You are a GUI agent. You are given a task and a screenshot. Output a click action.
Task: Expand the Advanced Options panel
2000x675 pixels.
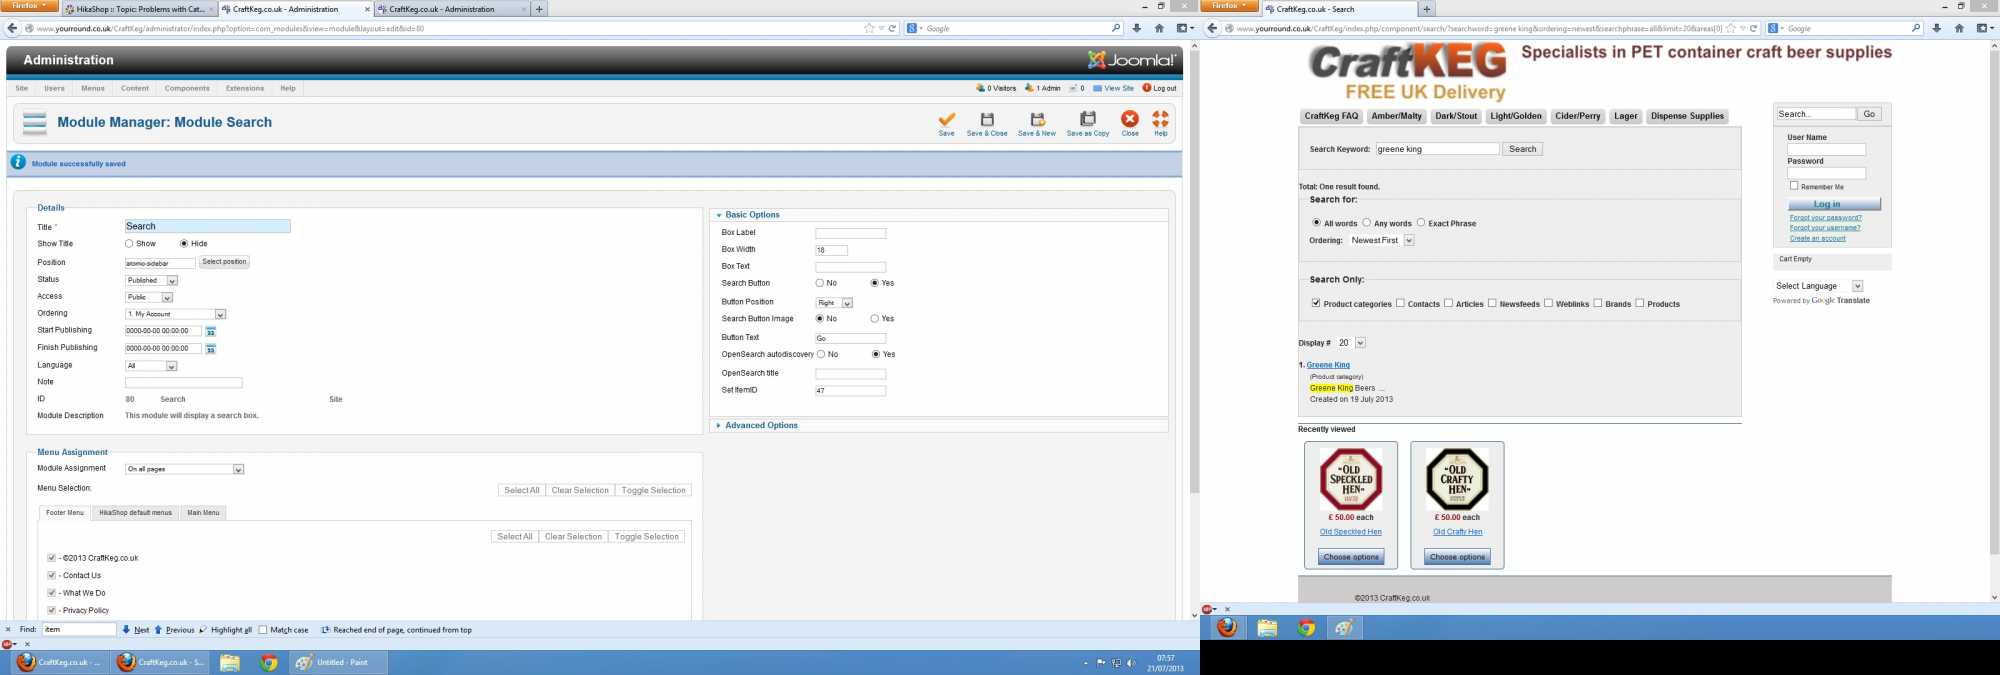click(761, 426)
